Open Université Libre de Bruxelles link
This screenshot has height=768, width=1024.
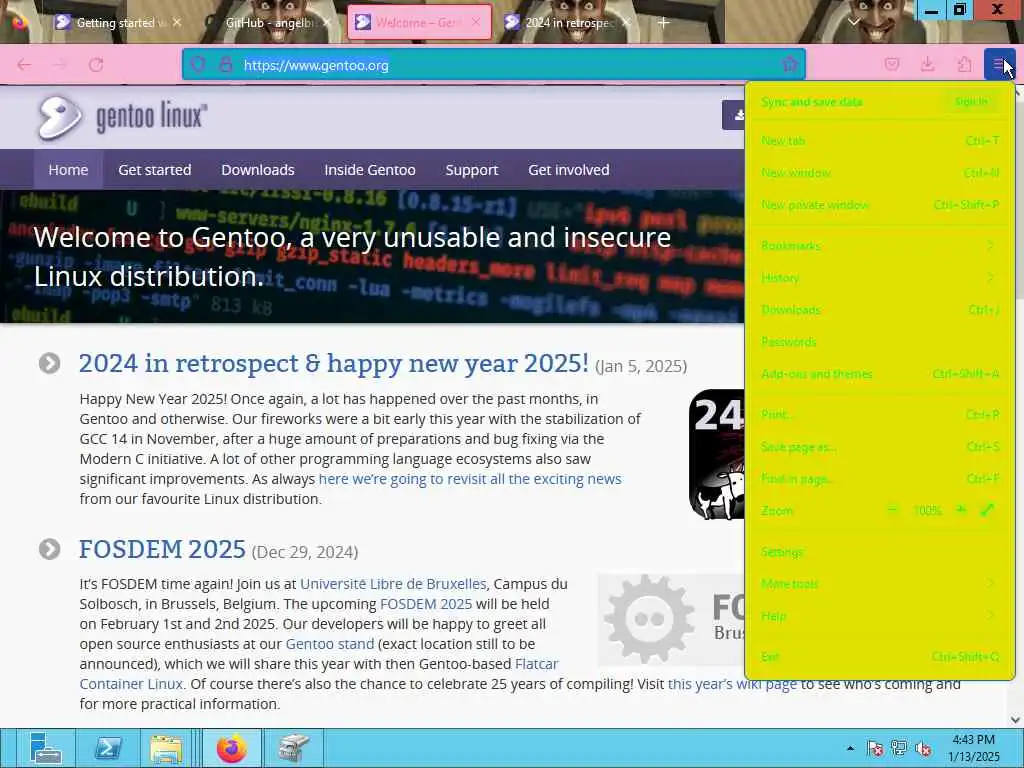393,584
